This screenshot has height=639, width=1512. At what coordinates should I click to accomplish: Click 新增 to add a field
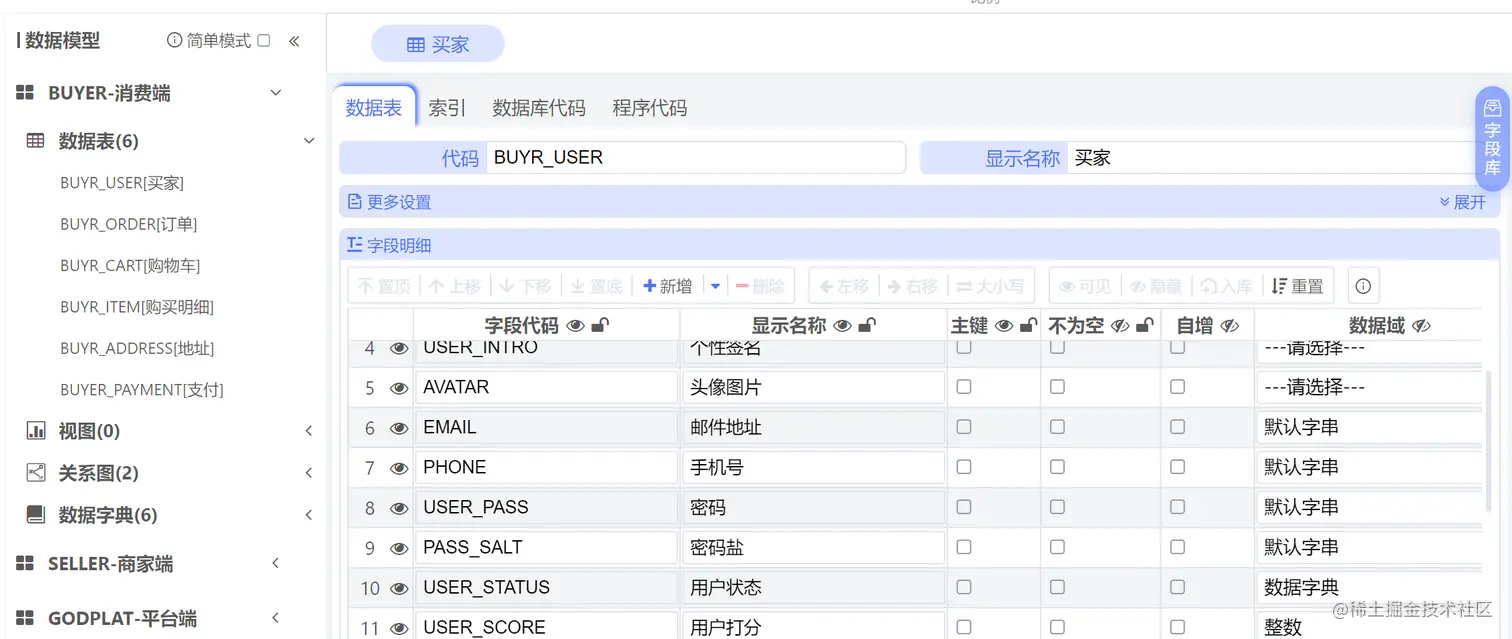coord(668,286)
